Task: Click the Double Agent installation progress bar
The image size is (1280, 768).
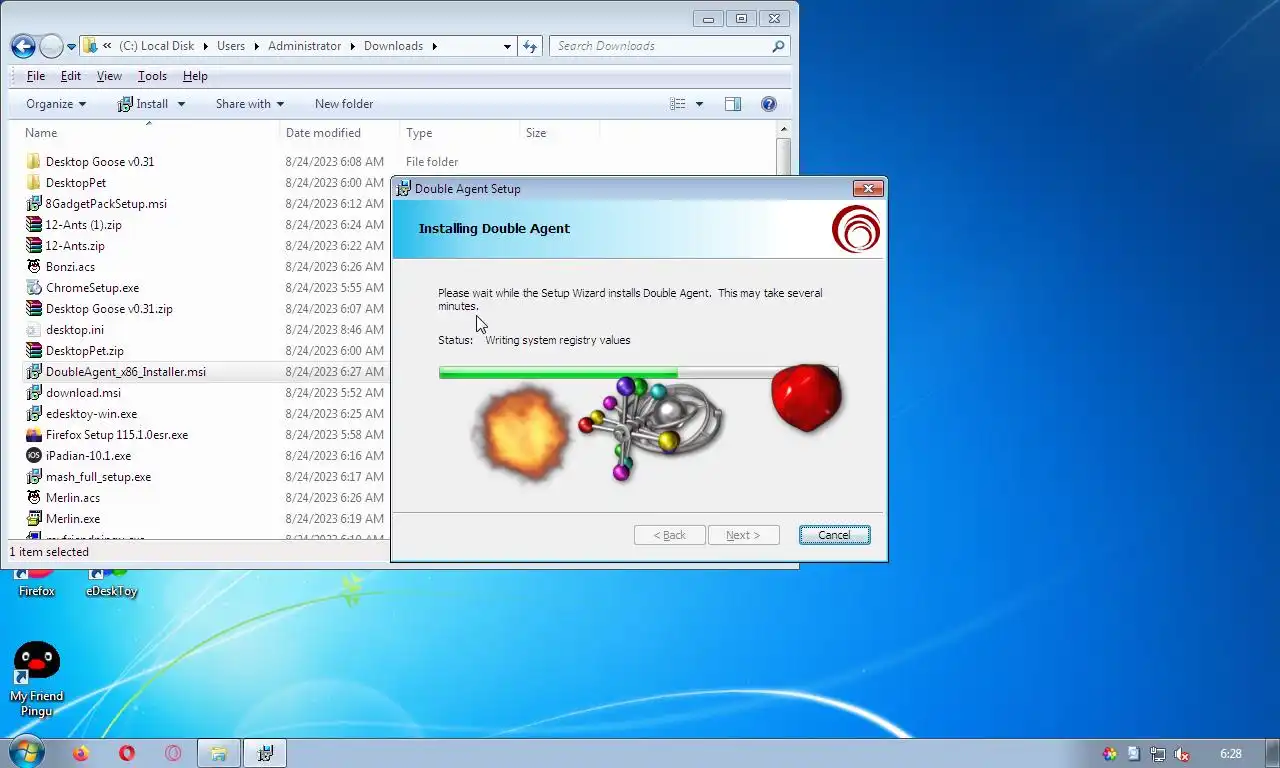Action: (x=638, y=373)
